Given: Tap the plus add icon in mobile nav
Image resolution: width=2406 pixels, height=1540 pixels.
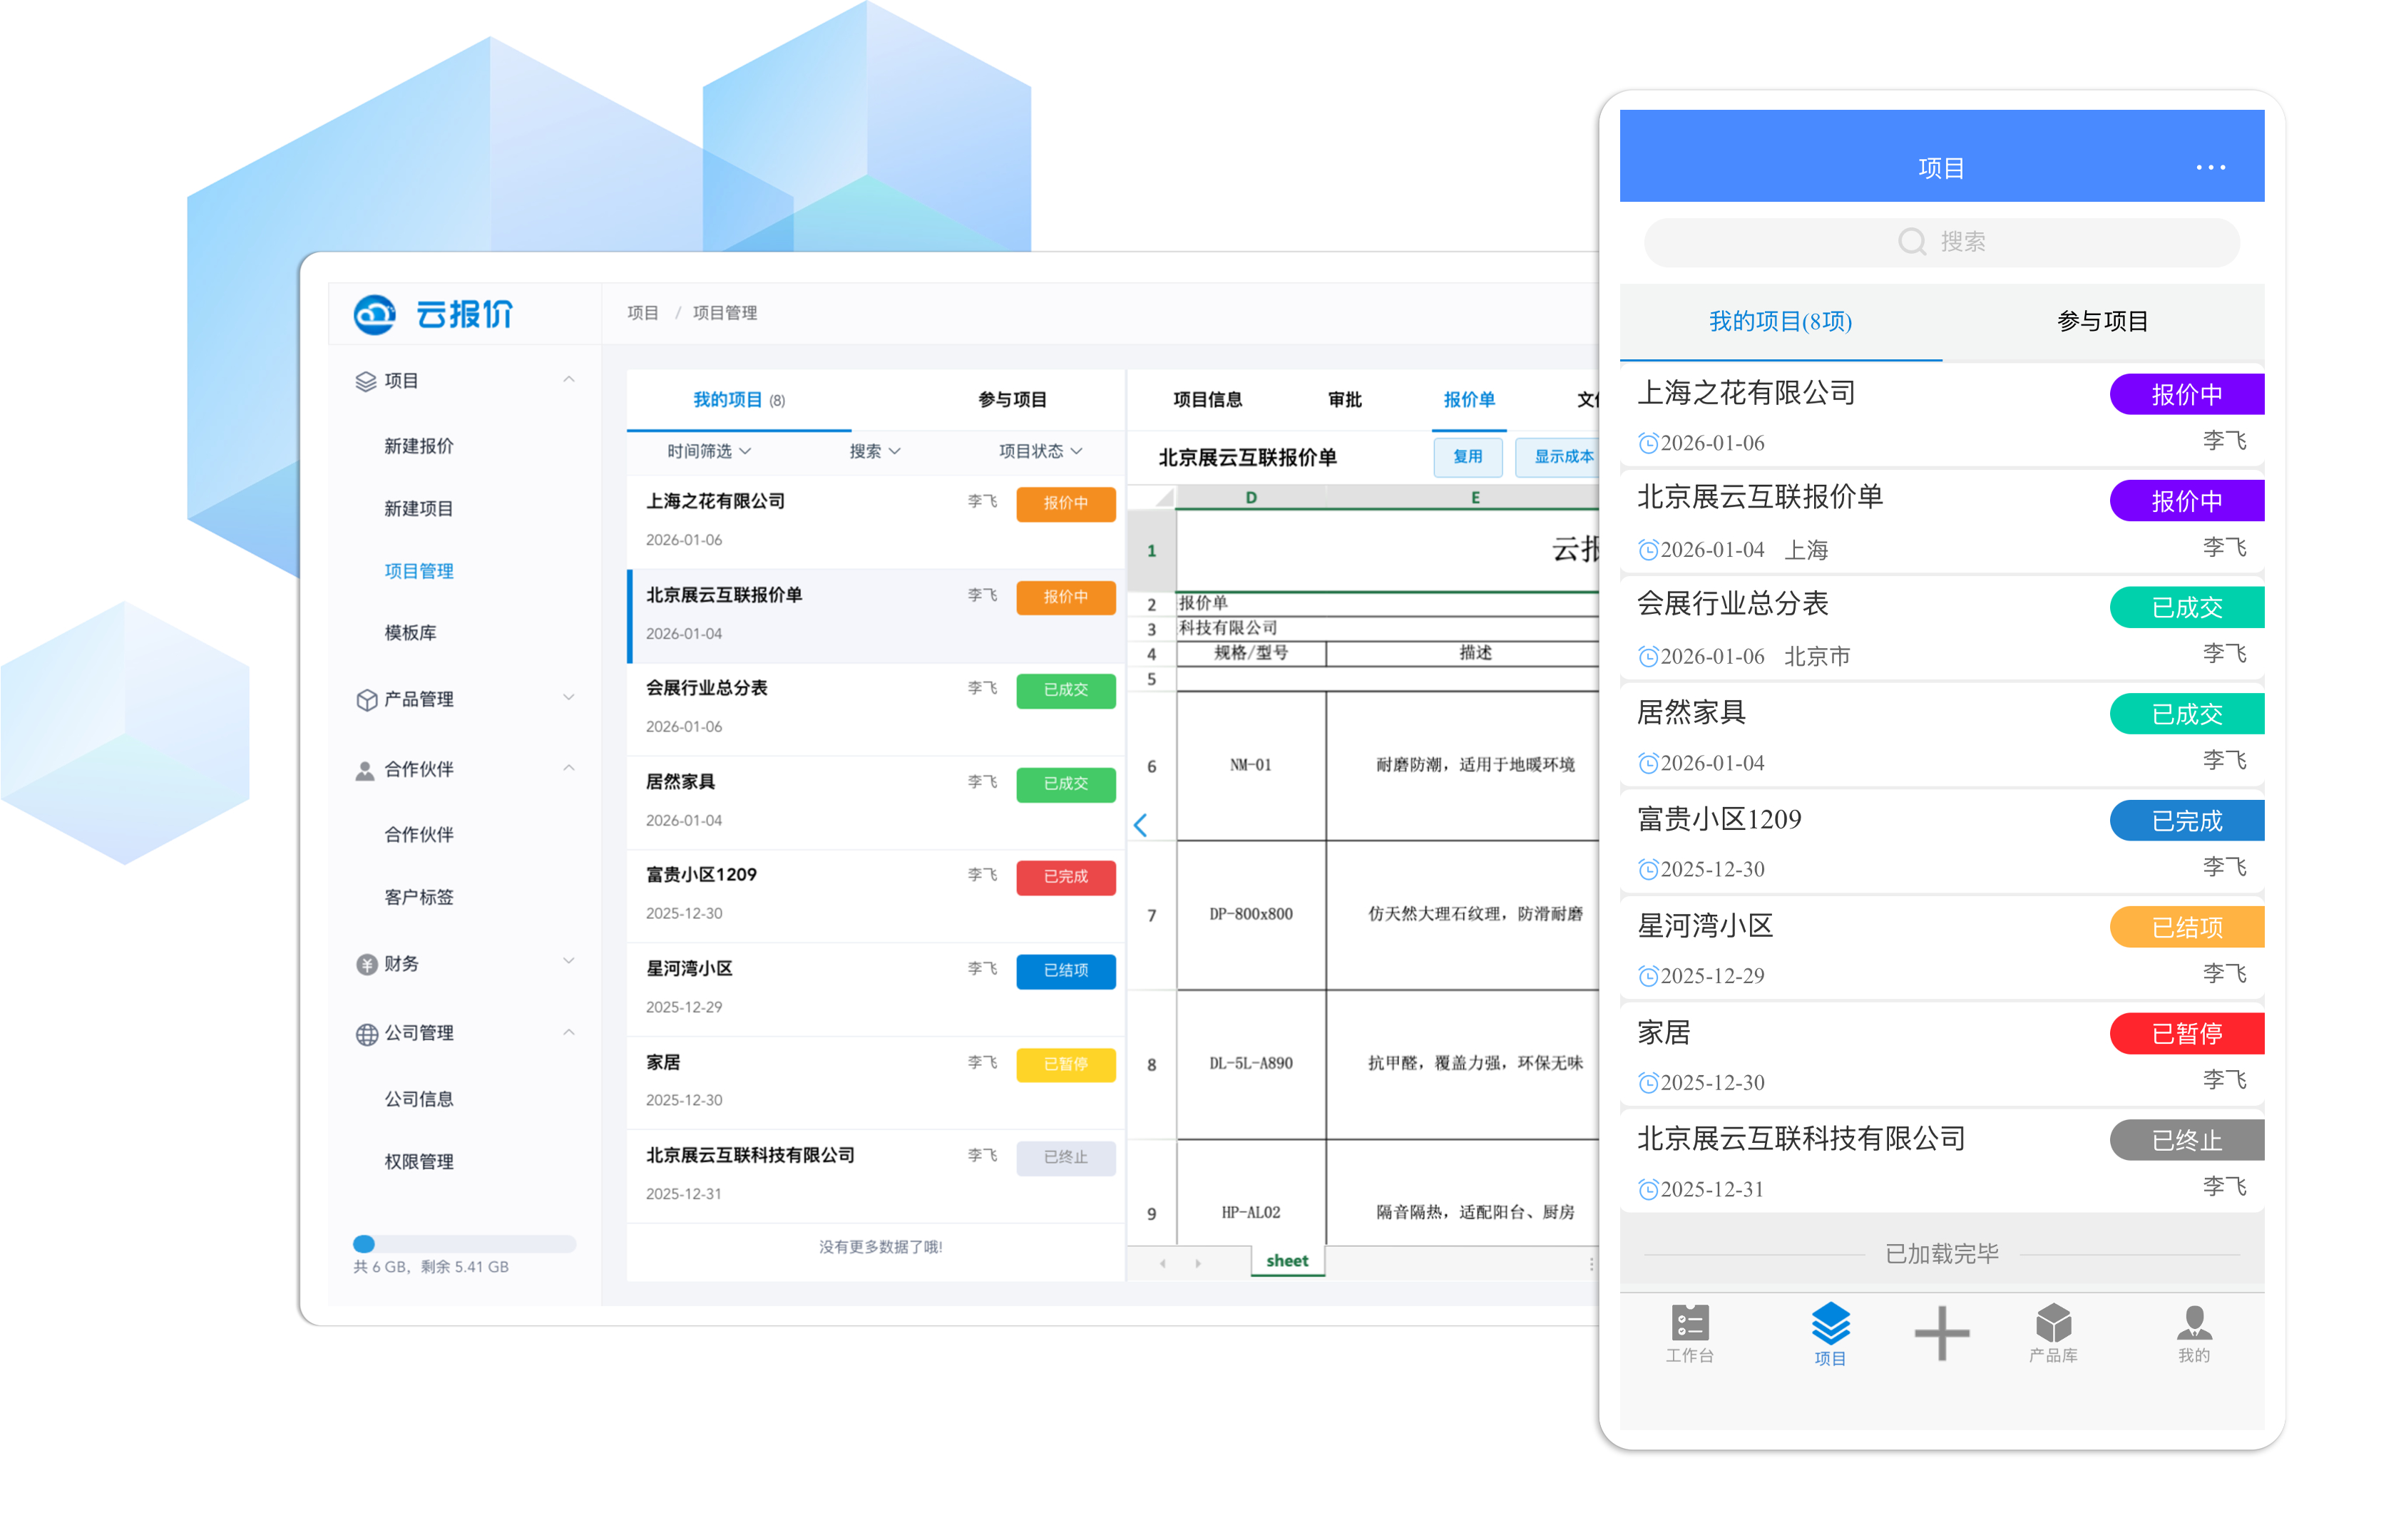Looking at the screenshot, I should pyautogui.click(x=1940, y=1332).
